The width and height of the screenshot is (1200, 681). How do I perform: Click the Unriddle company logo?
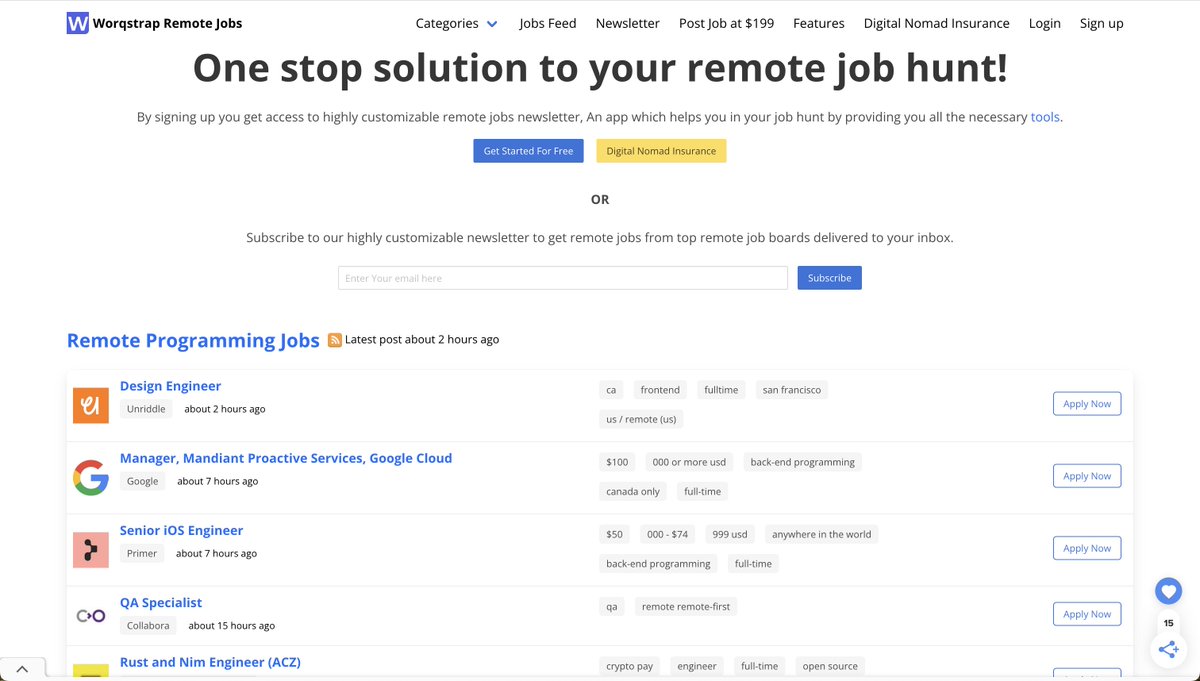91,405
